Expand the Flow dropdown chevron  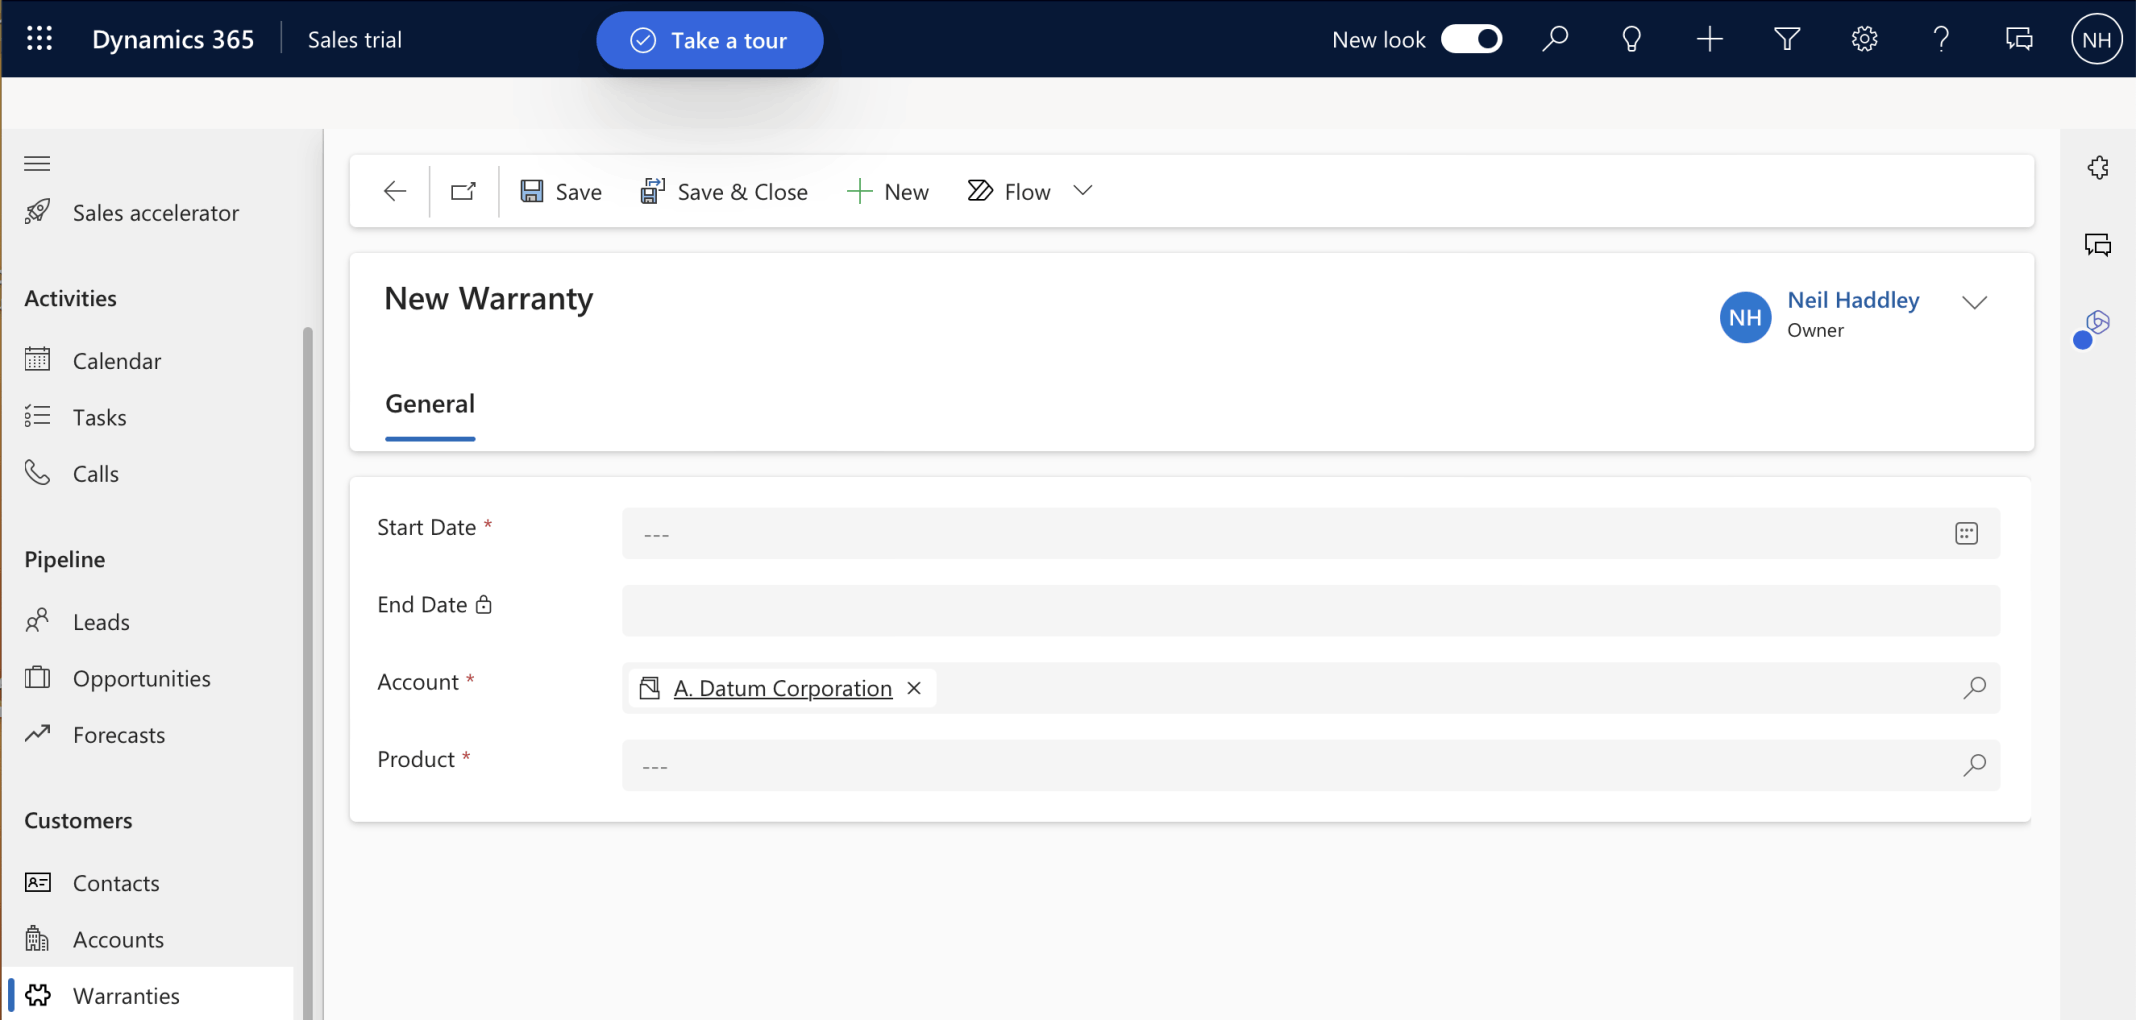[1083, 190]
